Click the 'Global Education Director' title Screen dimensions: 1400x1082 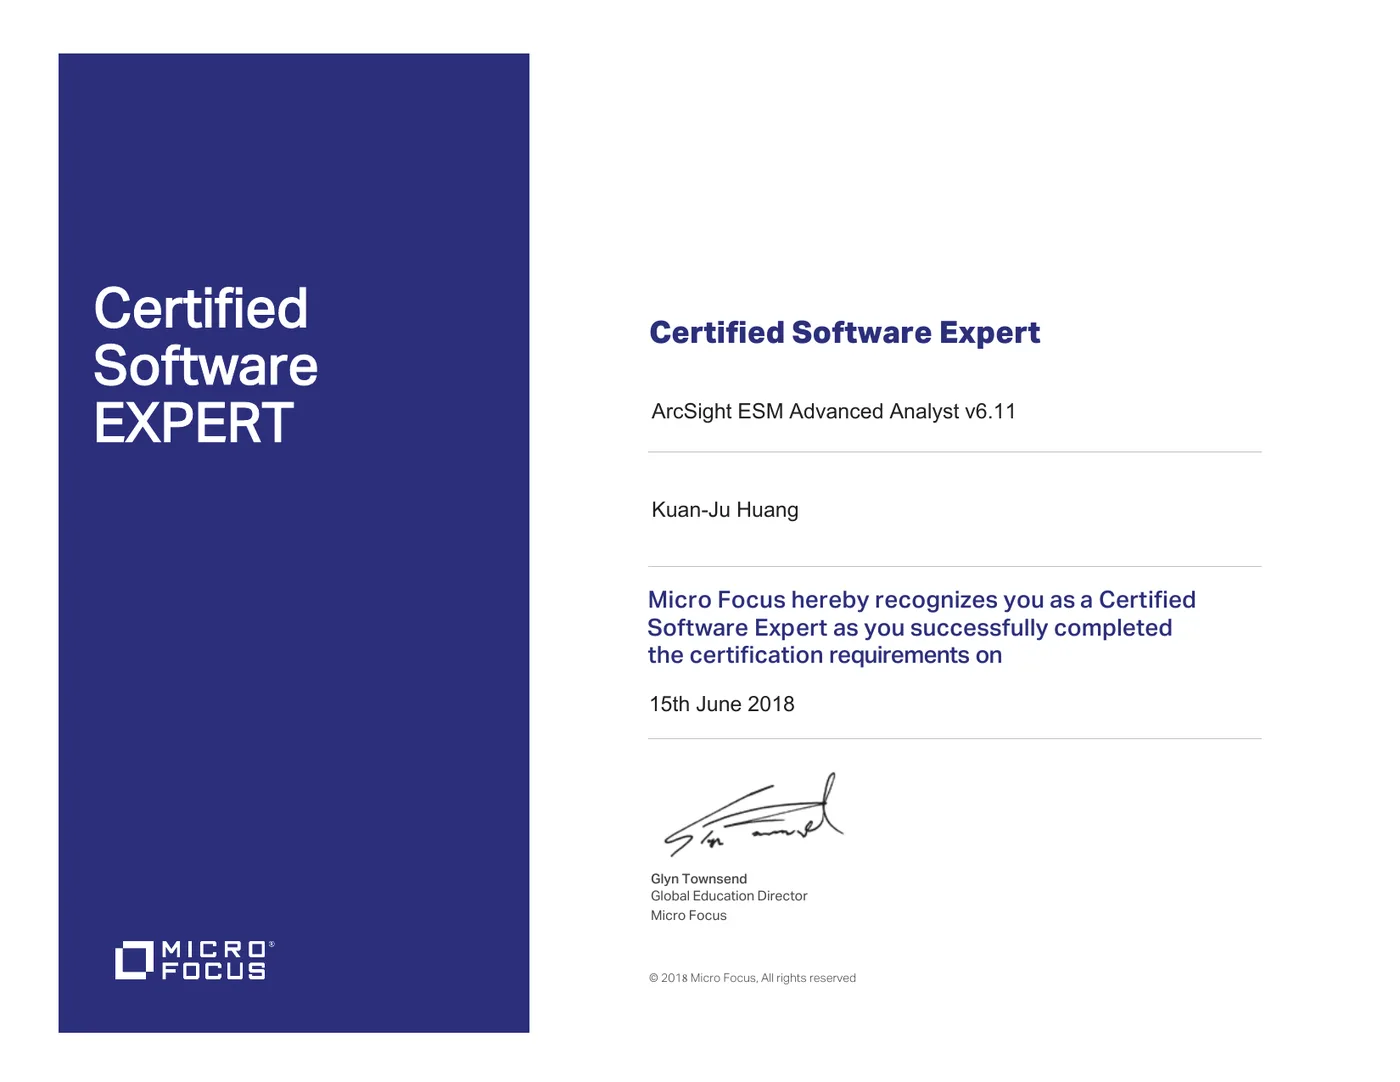[729, 896]
